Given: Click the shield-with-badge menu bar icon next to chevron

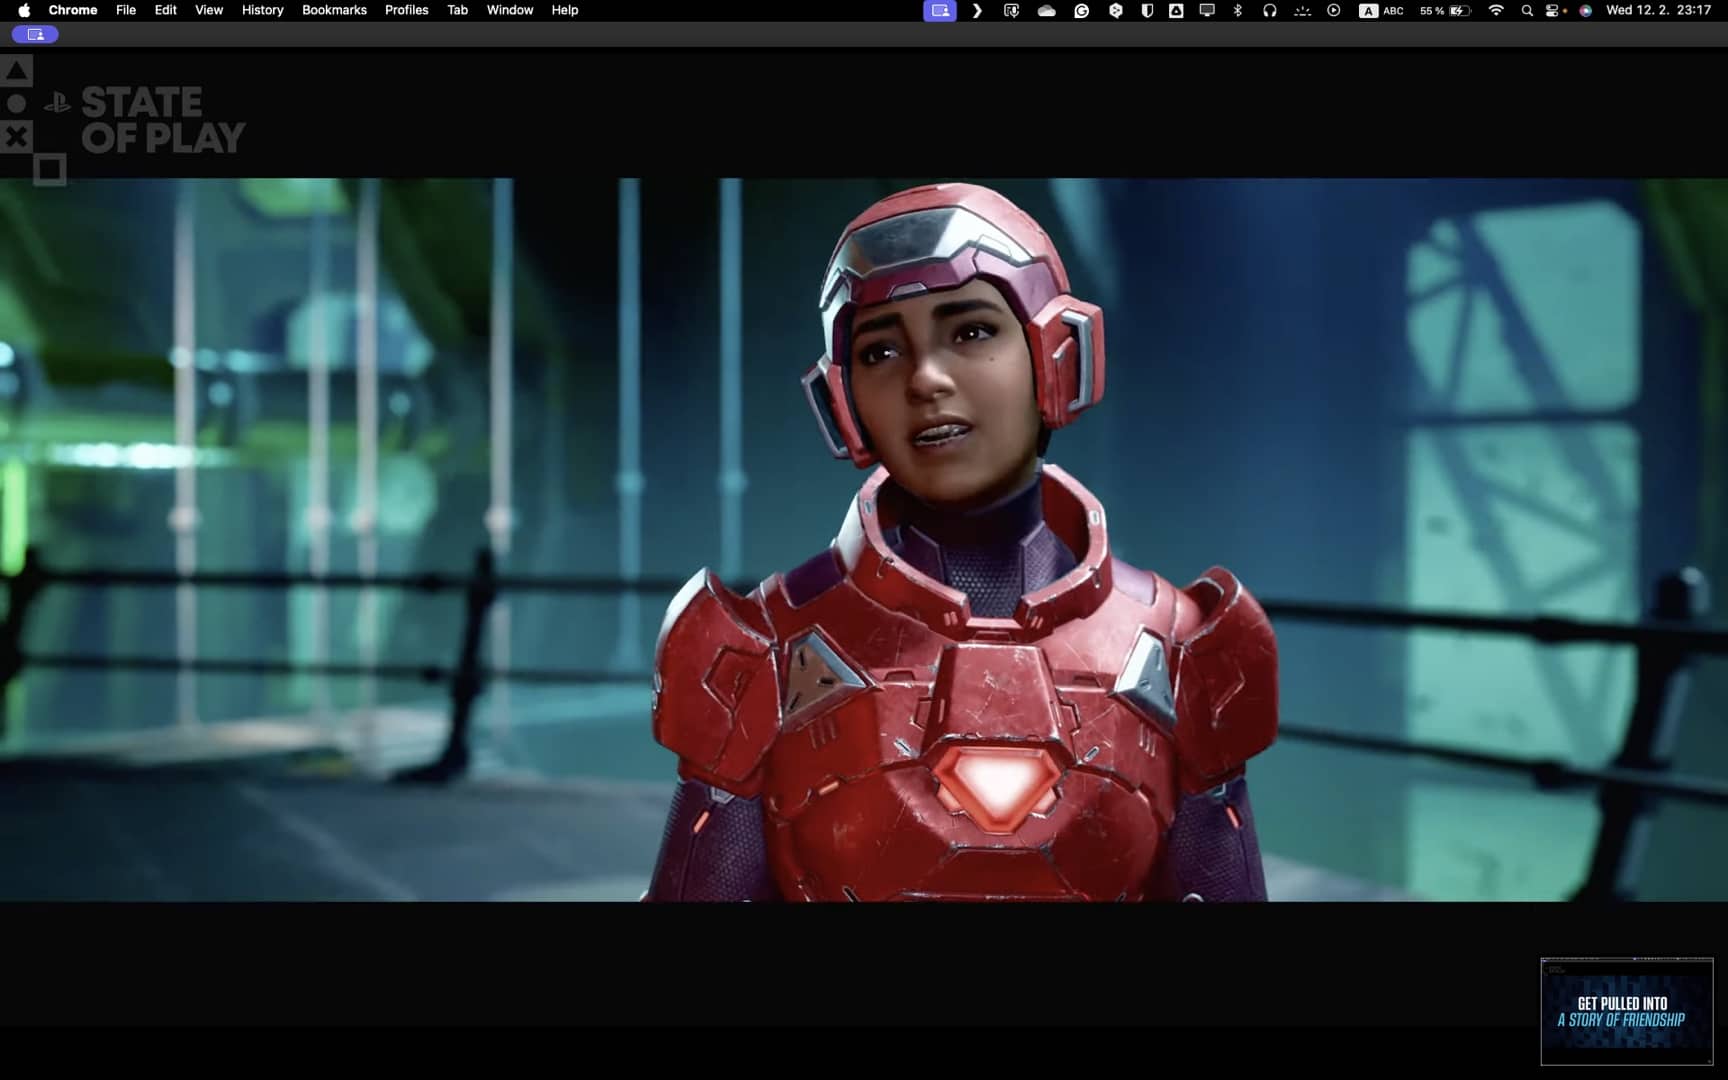Looking at the screenshot, I should tap(1011, 10).
